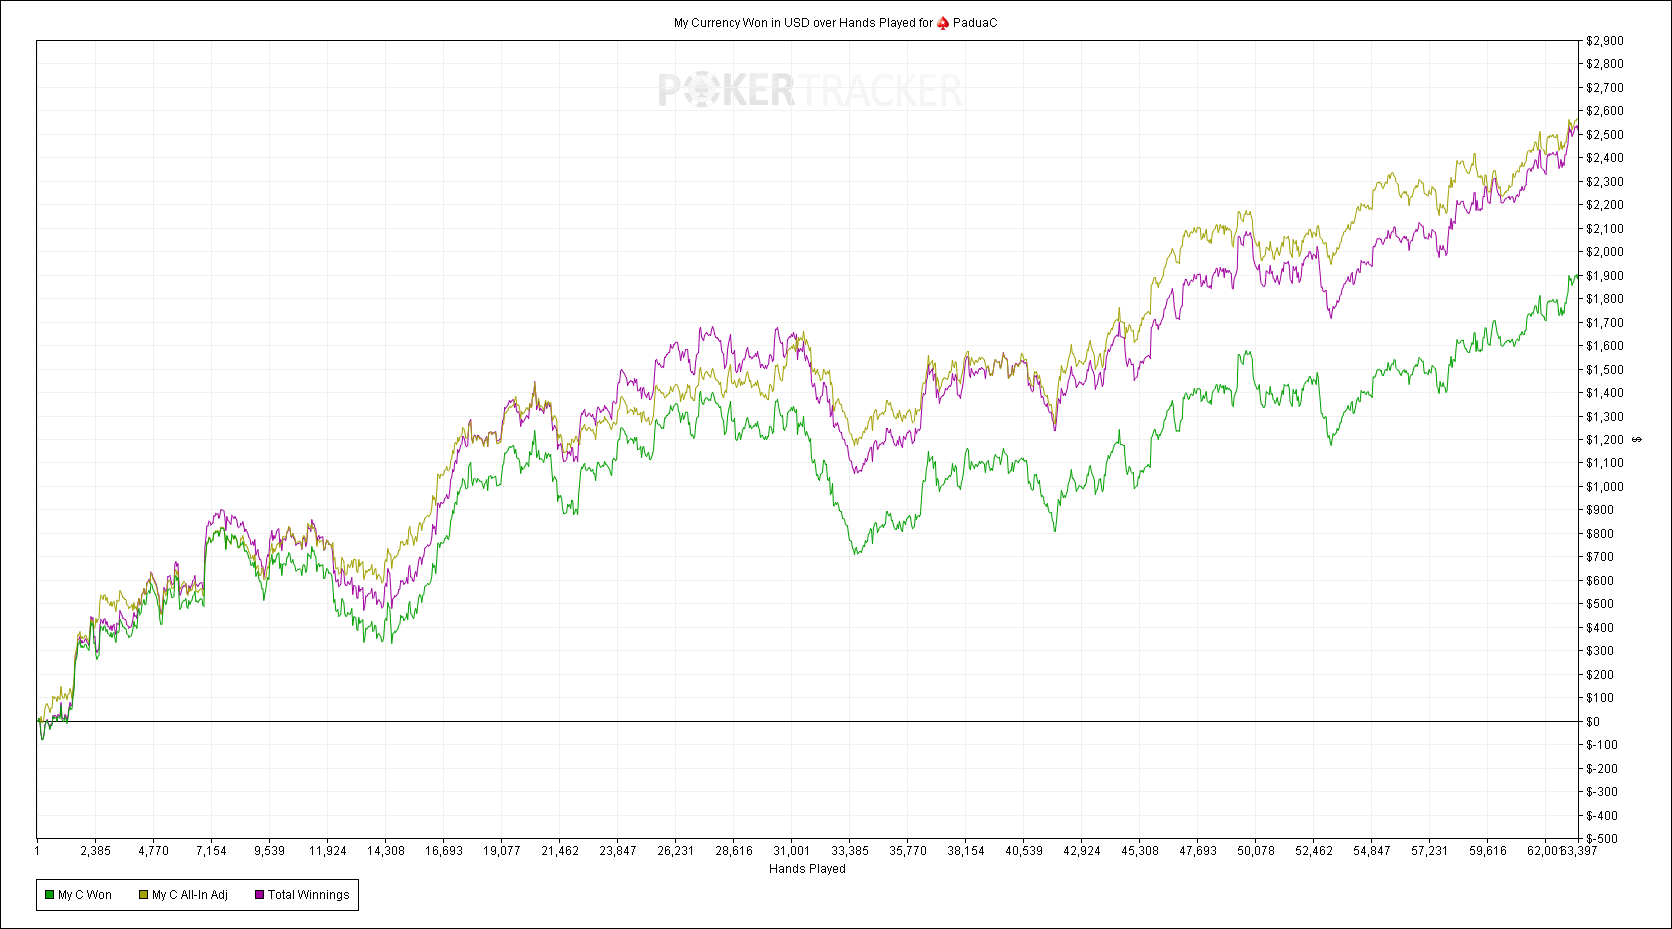Screen dimensions: 1672x929
Task: Click the chart title text
Action: pos(835,22)
